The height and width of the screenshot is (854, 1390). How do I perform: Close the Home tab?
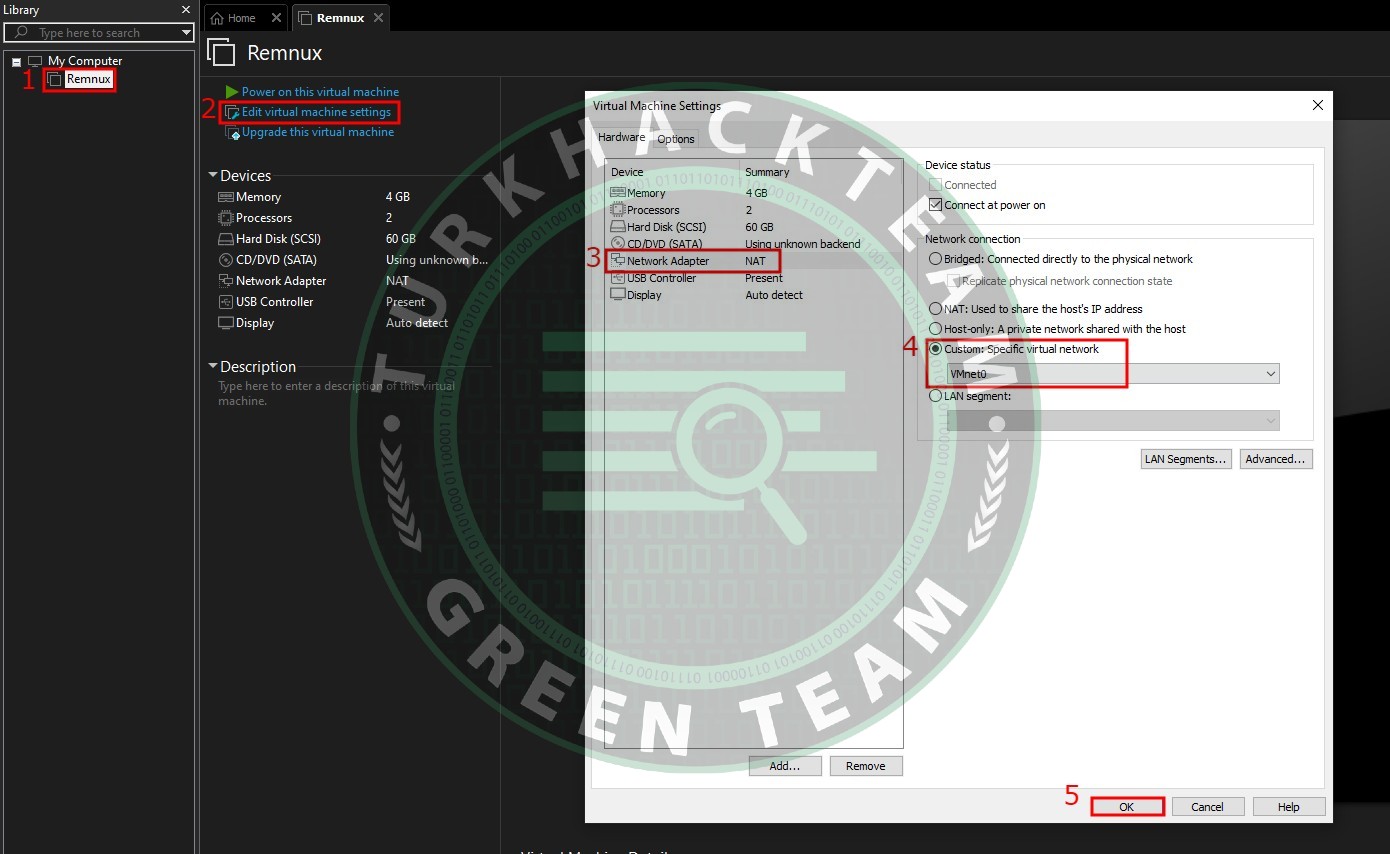tap(276, 18)
